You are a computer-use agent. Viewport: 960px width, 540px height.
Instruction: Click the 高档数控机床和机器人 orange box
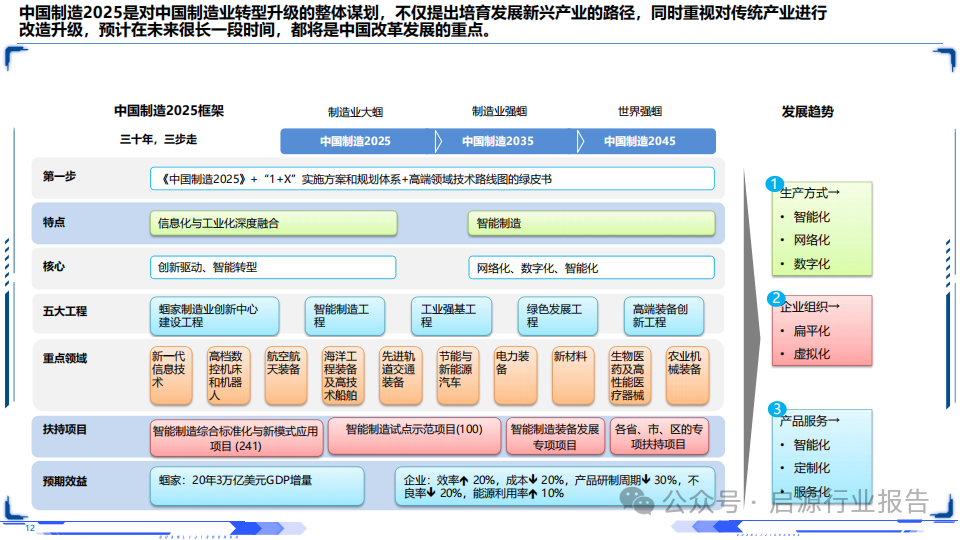click(x=228, y=376)
